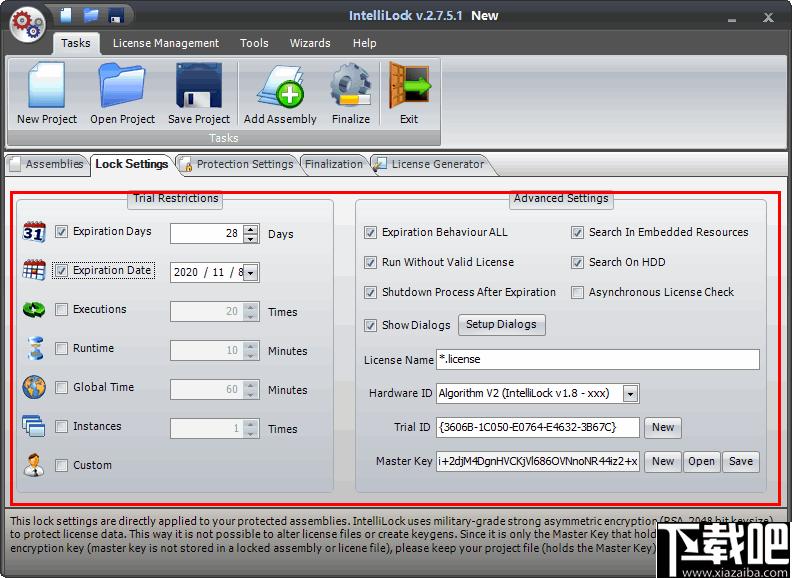The width and height of the screenshot is (792, 578).
Task: Click the Exit door icon
Action: [409, 85]
